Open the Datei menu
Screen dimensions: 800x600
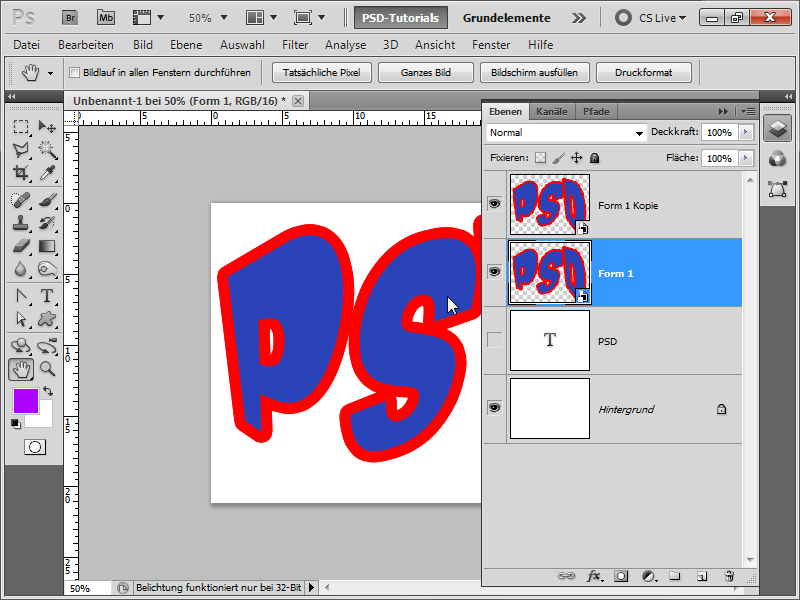[27, 45]
